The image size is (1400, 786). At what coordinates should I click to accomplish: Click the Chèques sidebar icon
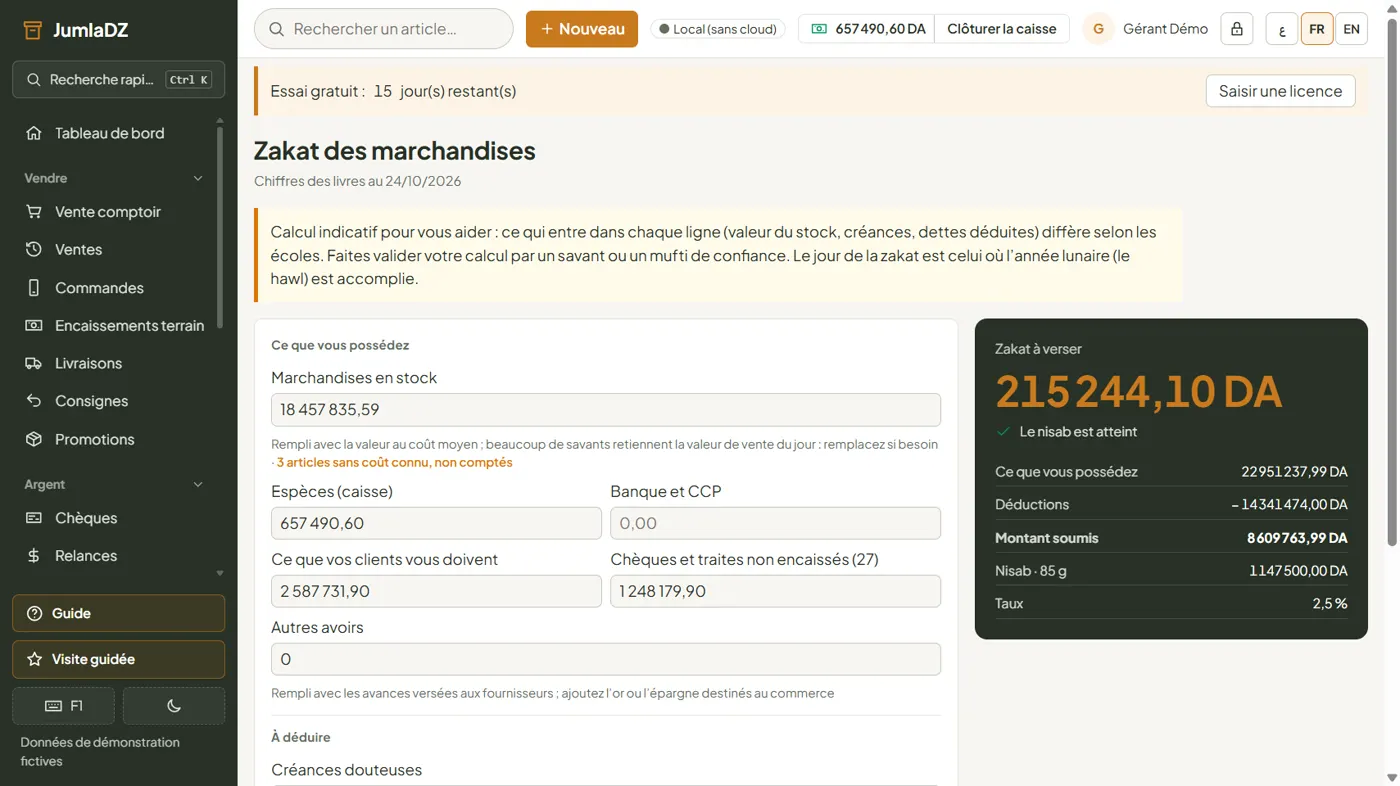tap(34, 518)
